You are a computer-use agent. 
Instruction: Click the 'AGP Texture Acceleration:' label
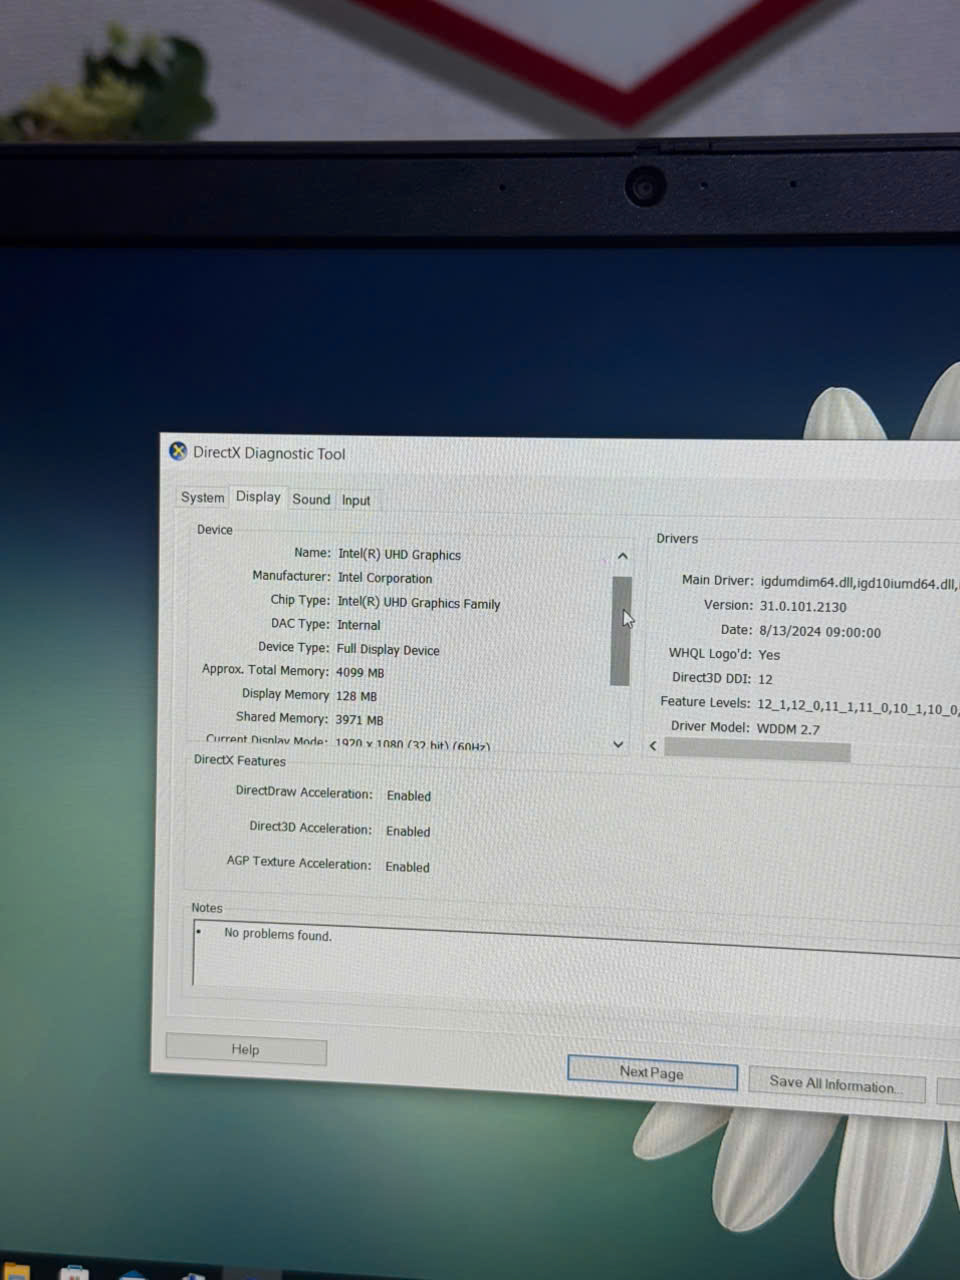pos(298,862)
